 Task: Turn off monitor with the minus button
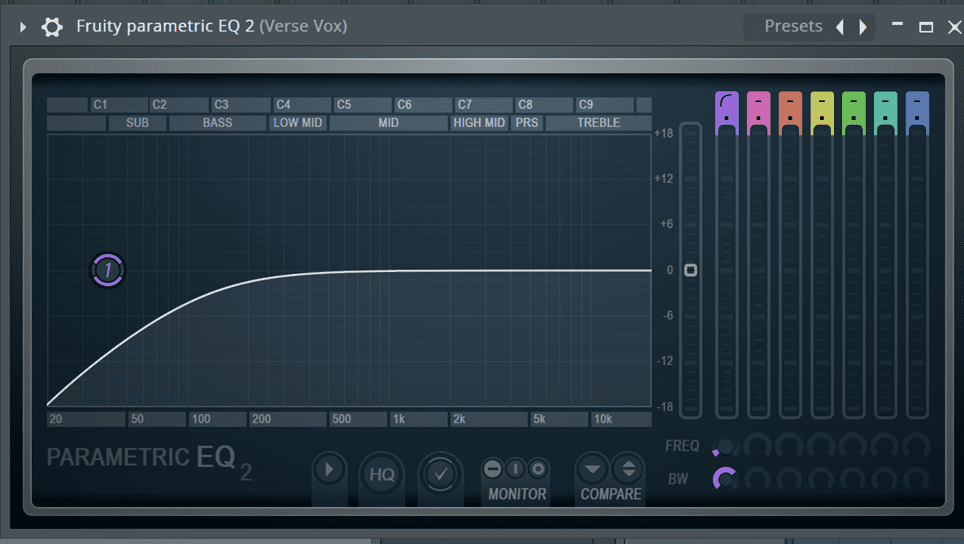click(x=492, y=469)
